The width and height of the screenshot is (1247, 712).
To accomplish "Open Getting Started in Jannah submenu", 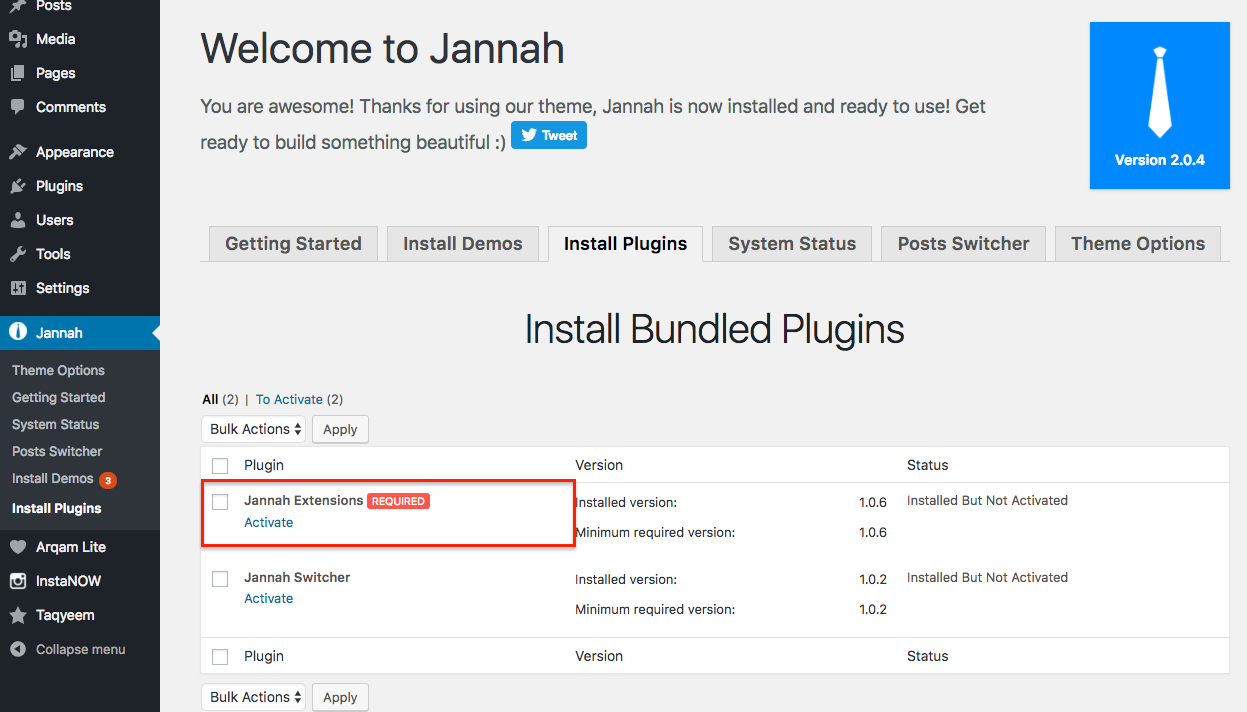I will (58, 397).
